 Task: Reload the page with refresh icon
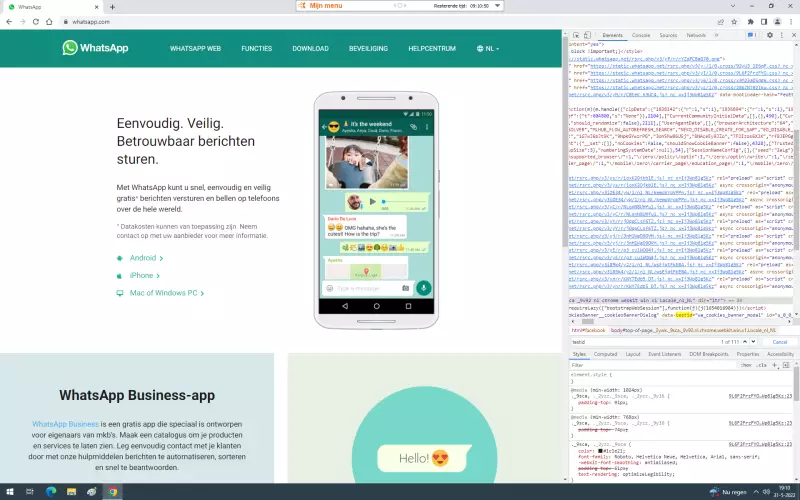tap(36, 21)
